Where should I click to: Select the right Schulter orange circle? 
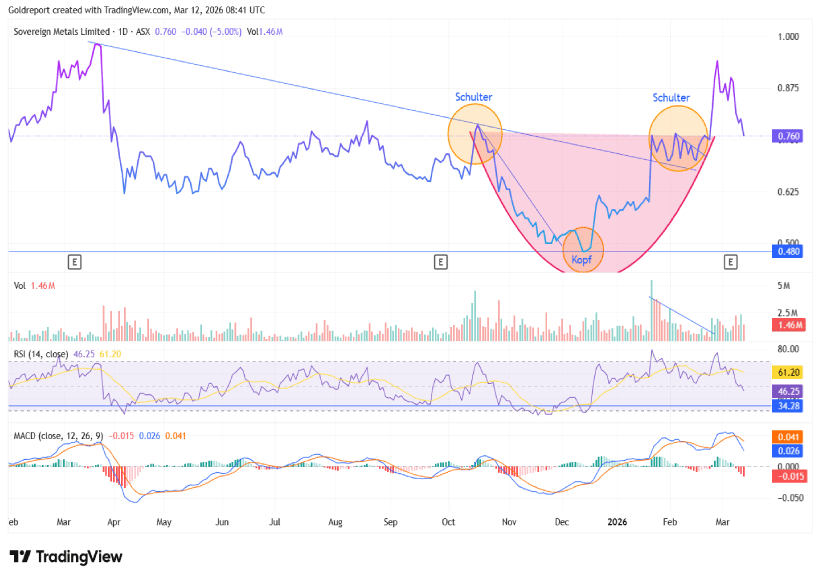coord(676,138)
